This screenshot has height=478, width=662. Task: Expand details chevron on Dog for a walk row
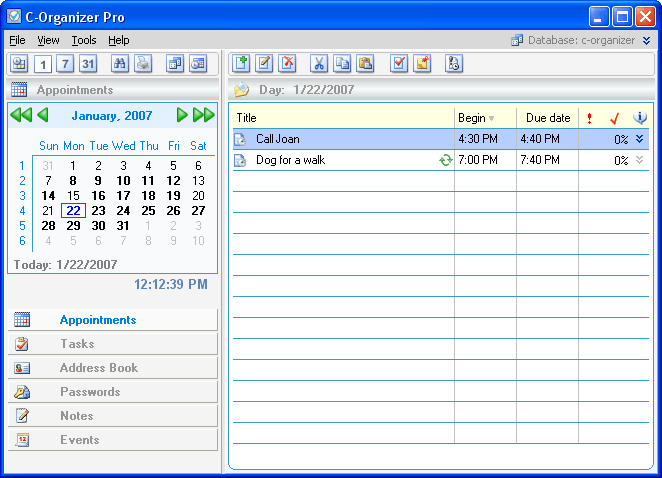[640, 160]
